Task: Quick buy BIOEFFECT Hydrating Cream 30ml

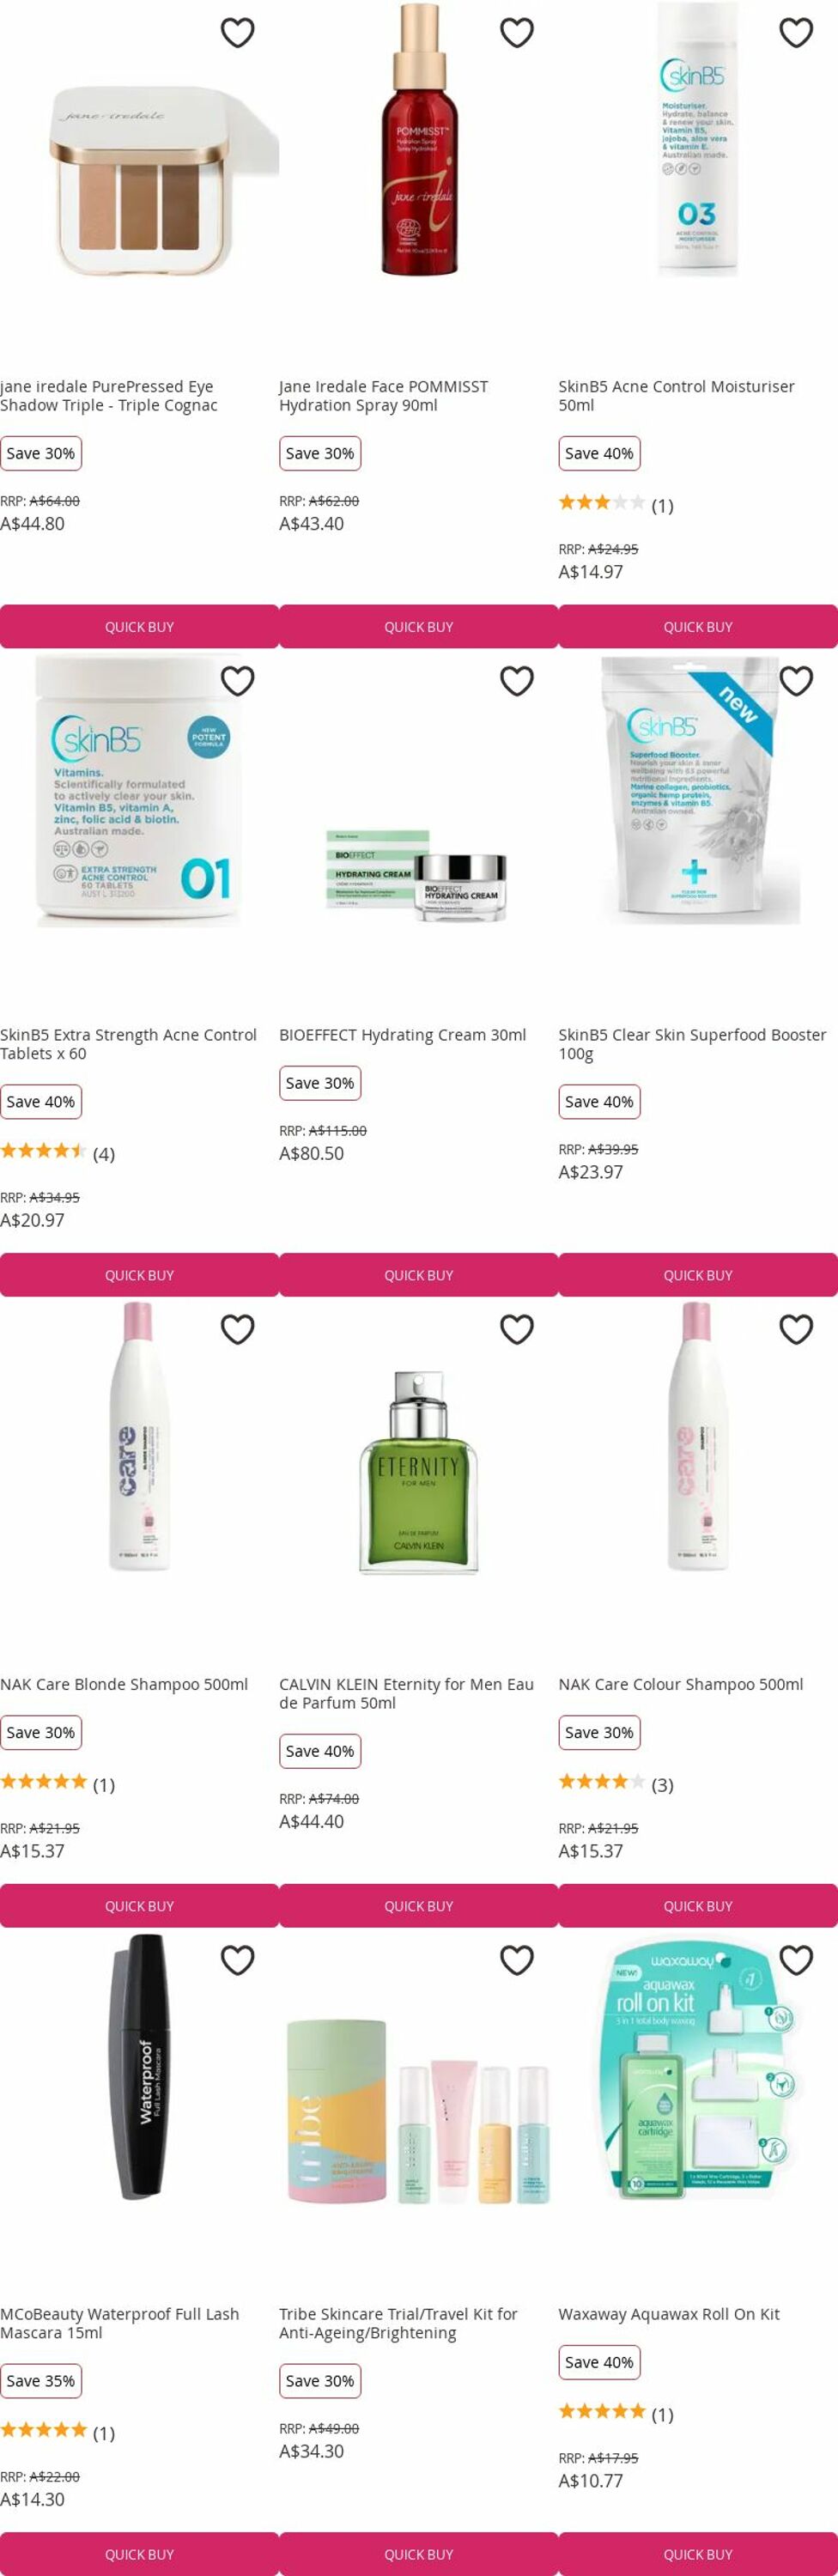Action: [x=418, y=1275]
